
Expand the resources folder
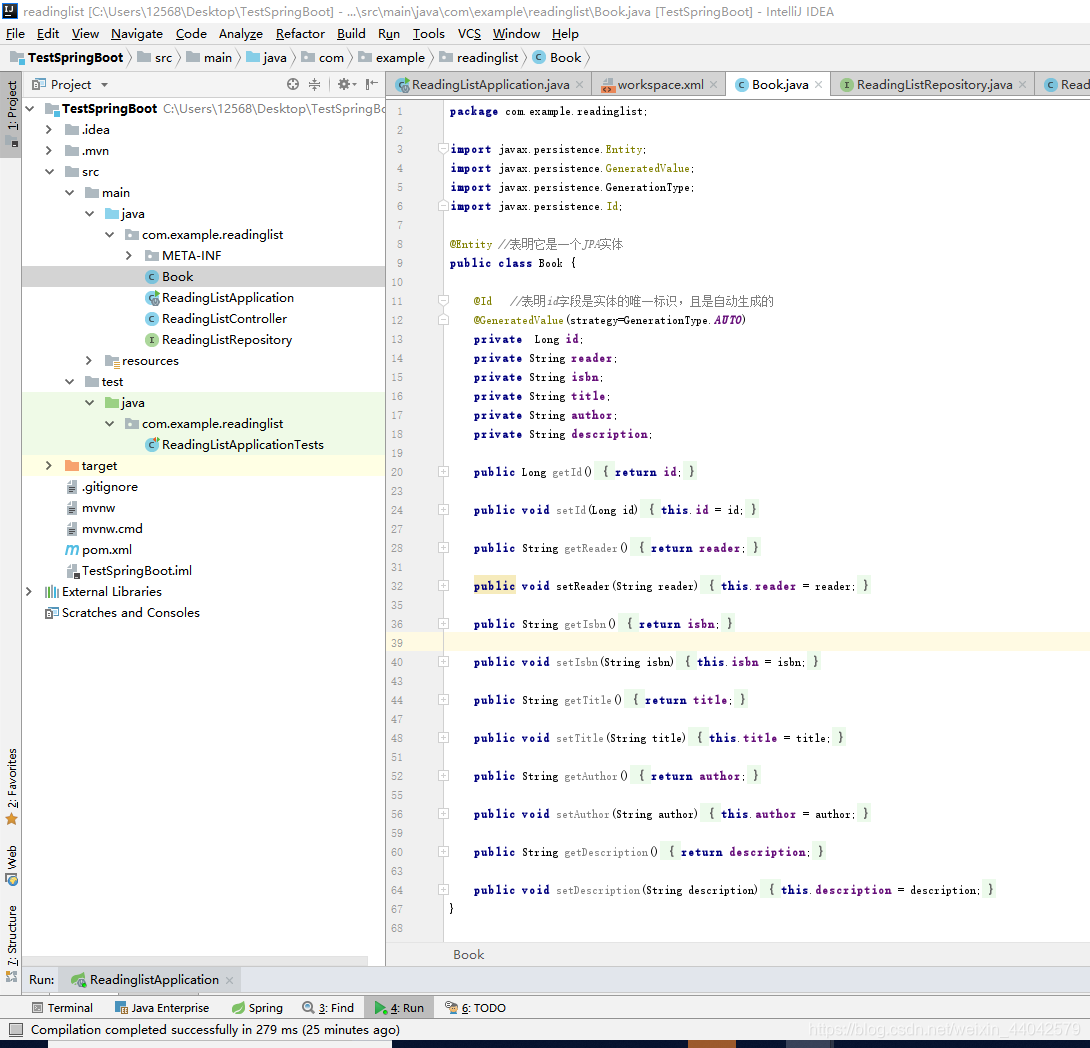(89, 361)
